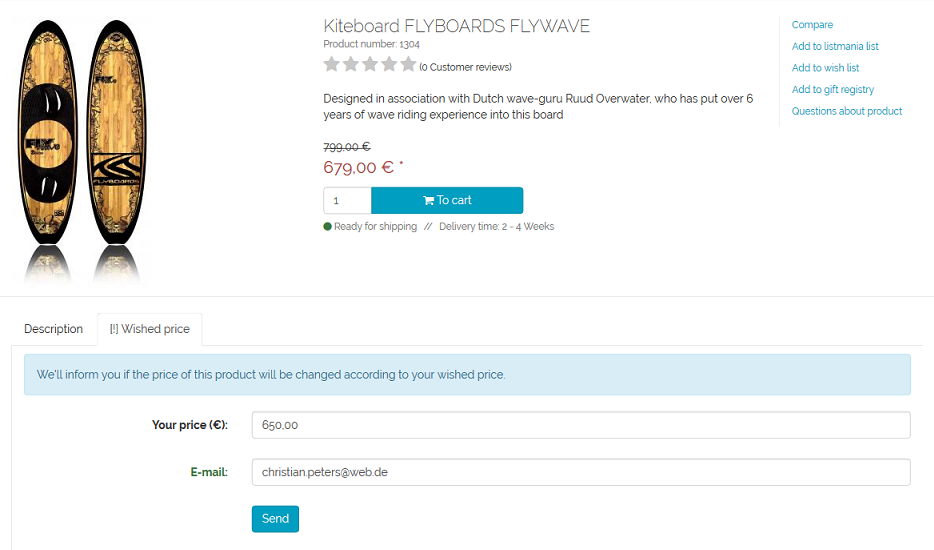Focus the quantity input field
934x550 pixels.
click(x=347, y=201)
